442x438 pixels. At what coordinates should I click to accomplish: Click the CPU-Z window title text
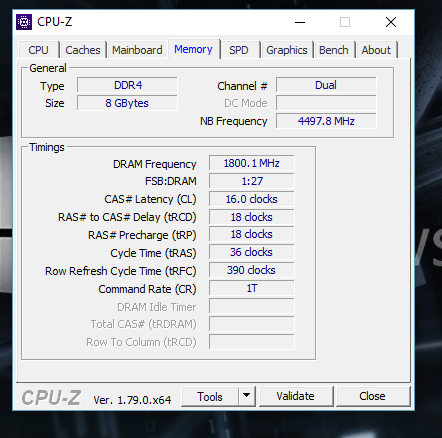54,22
